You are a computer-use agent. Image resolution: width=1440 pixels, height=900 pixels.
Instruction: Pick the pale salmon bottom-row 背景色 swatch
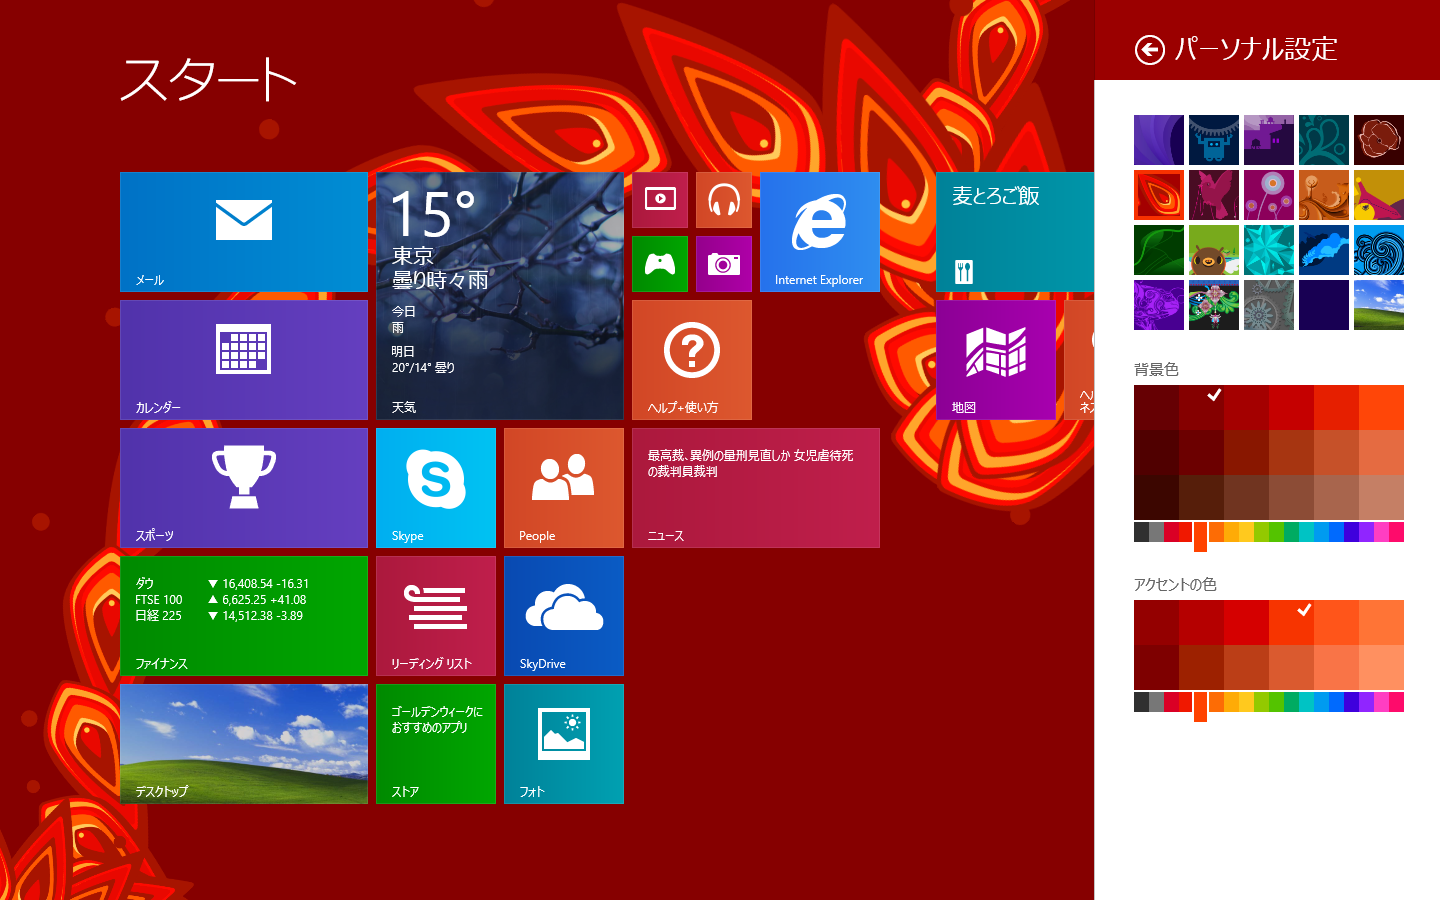tap(1381, 497)
